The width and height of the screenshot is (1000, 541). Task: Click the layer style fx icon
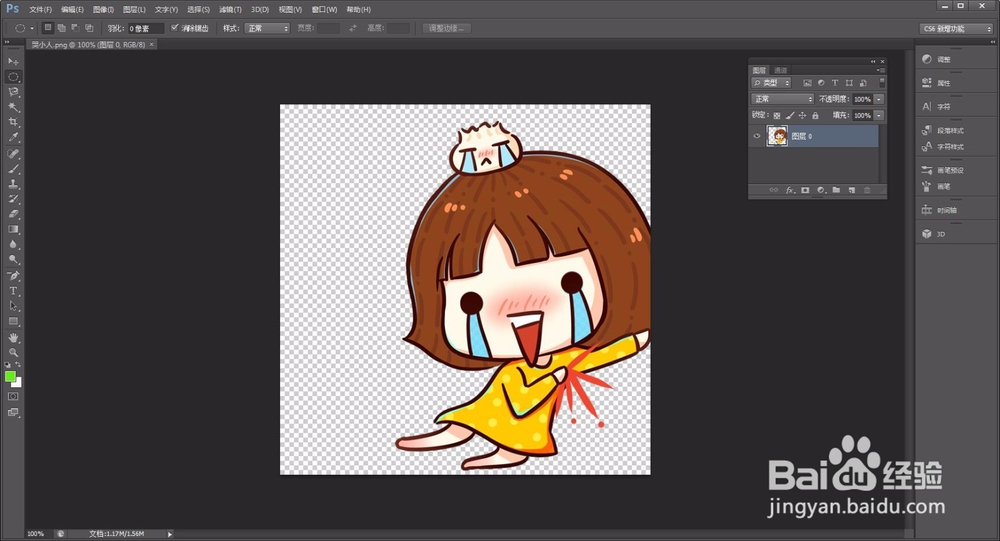point(789,189)
